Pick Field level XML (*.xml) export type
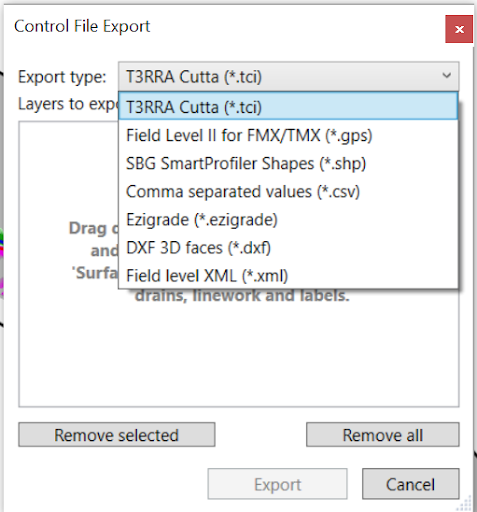Viewport: 477px width, 512px height. [288, 276]
